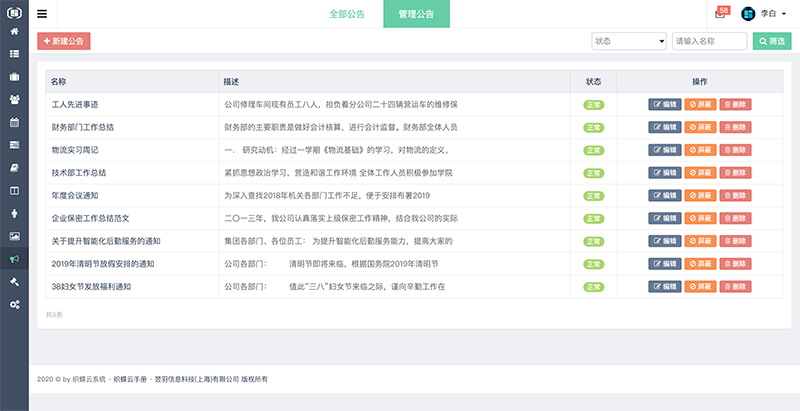Click the 正常 status badge for 工人先进事迹
This screenshot has height=411, width=800.
coord(593,105)
